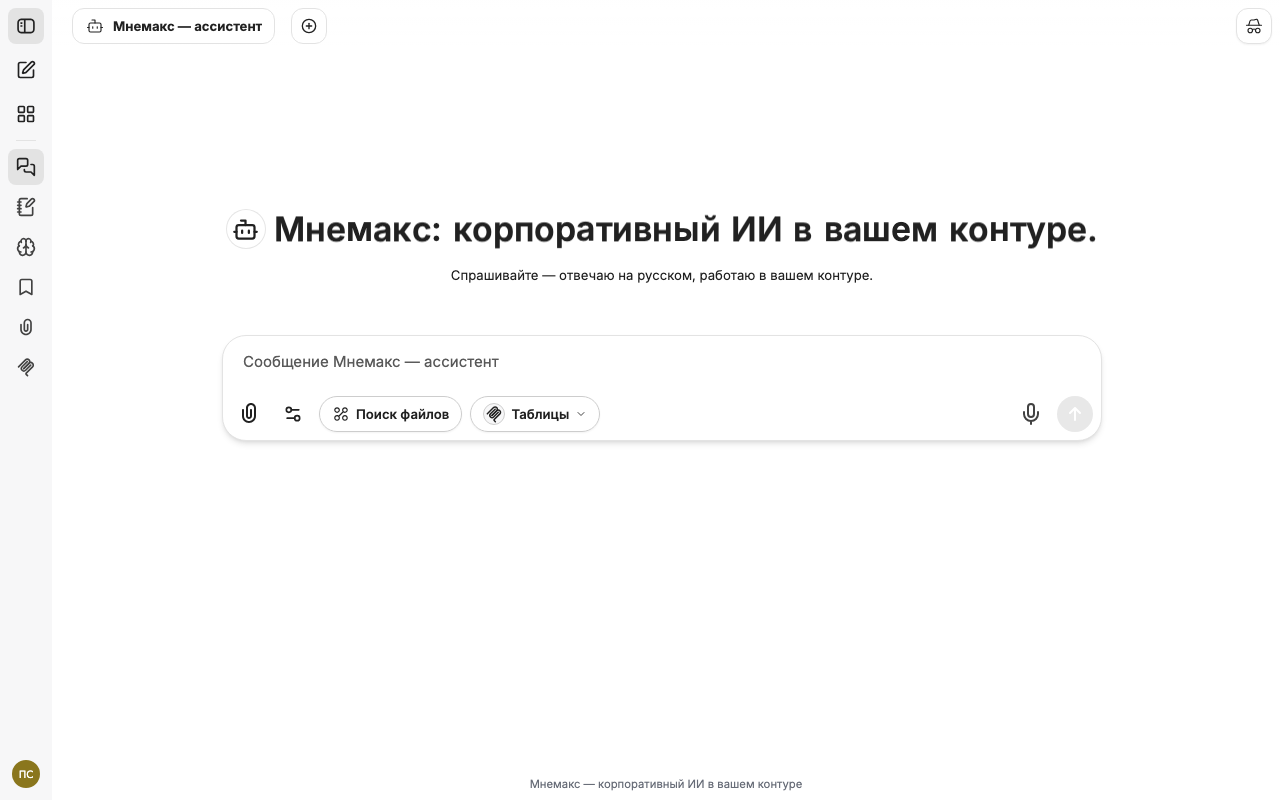Viewport: 1280px width, 800px height.
Task: Attach a file using the paperclip in composer
Action: (x=249, y=414)
